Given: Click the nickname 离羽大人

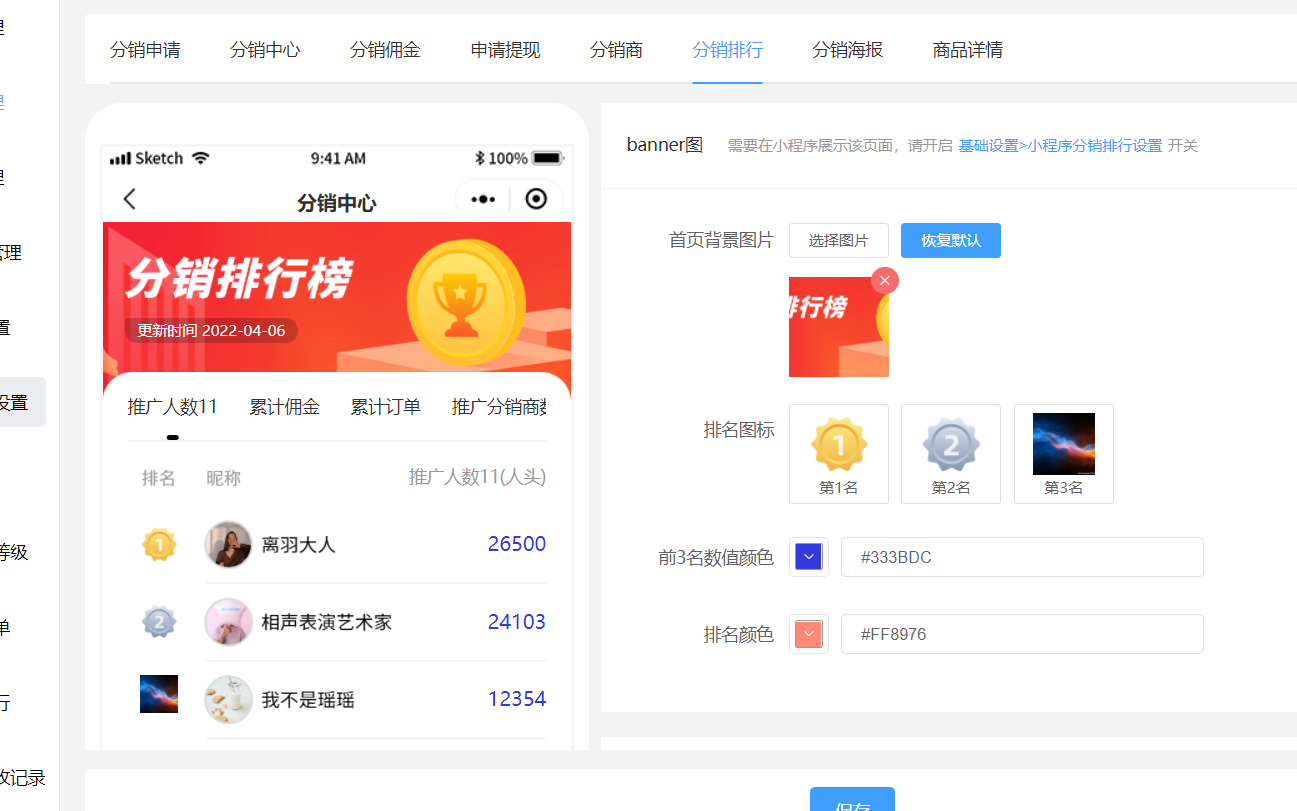Looking at the screenshot, I should (298, 545).
